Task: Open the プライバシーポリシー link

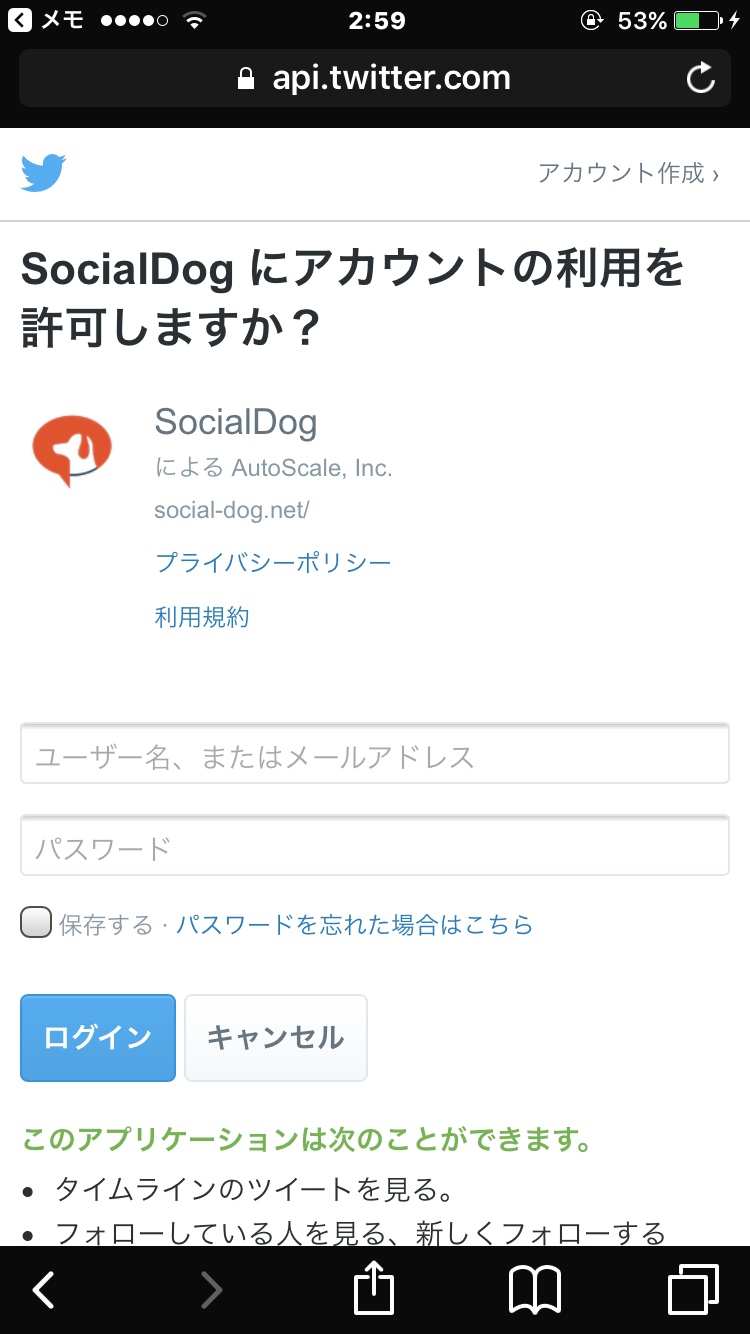Action: coord(273,562)
